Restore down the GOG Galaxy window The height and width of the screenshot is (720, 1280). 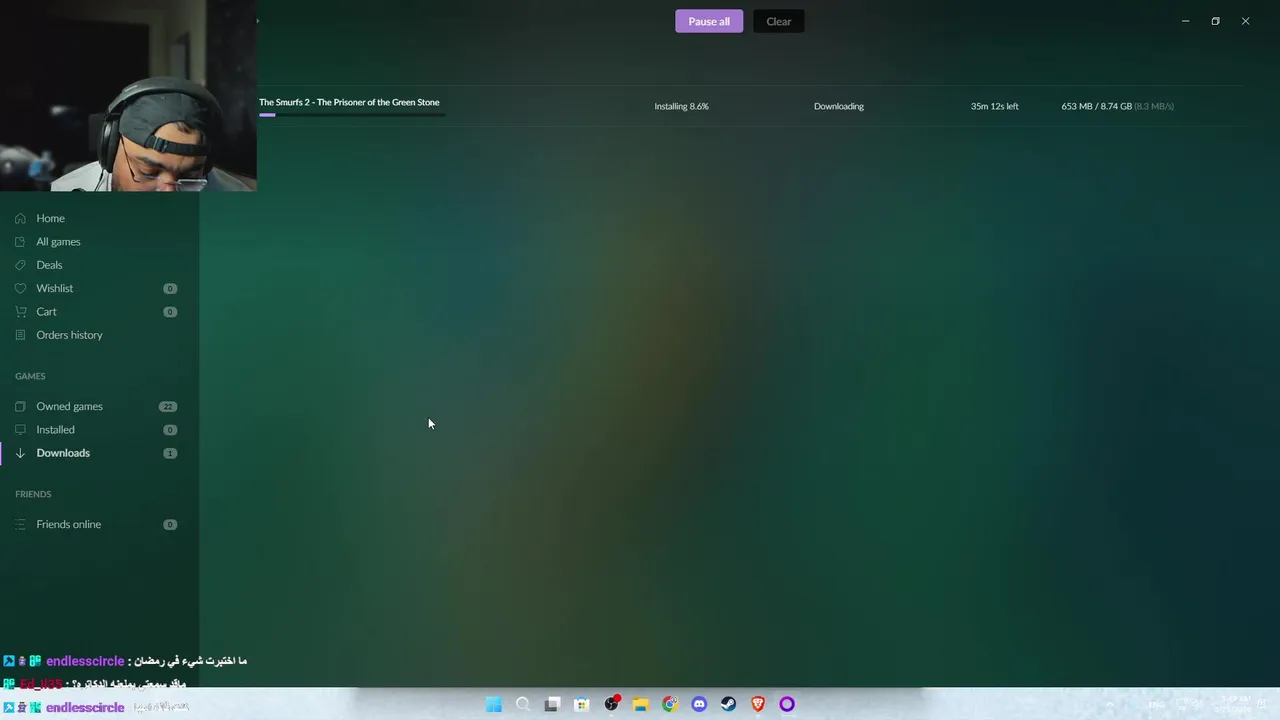(x=1215, y=21)
